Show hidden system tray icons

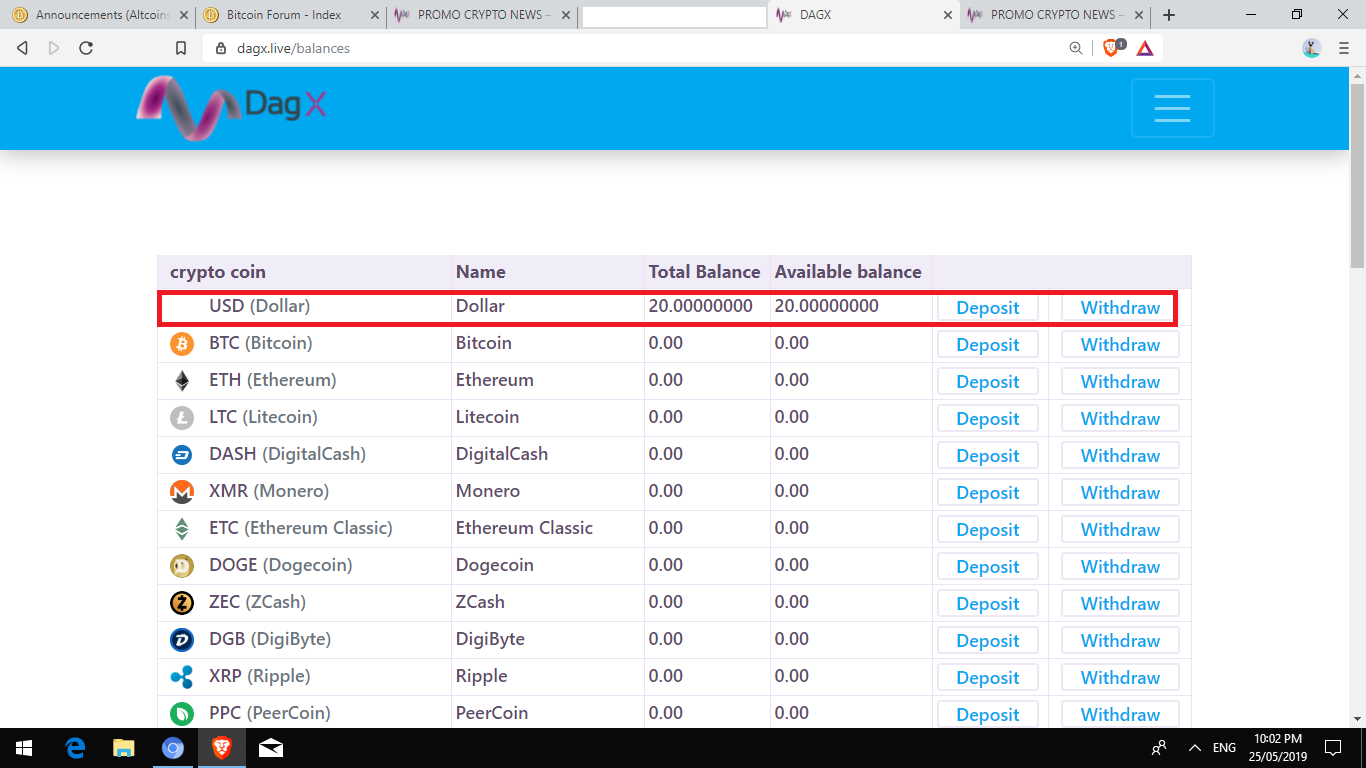pos(1194,747)
